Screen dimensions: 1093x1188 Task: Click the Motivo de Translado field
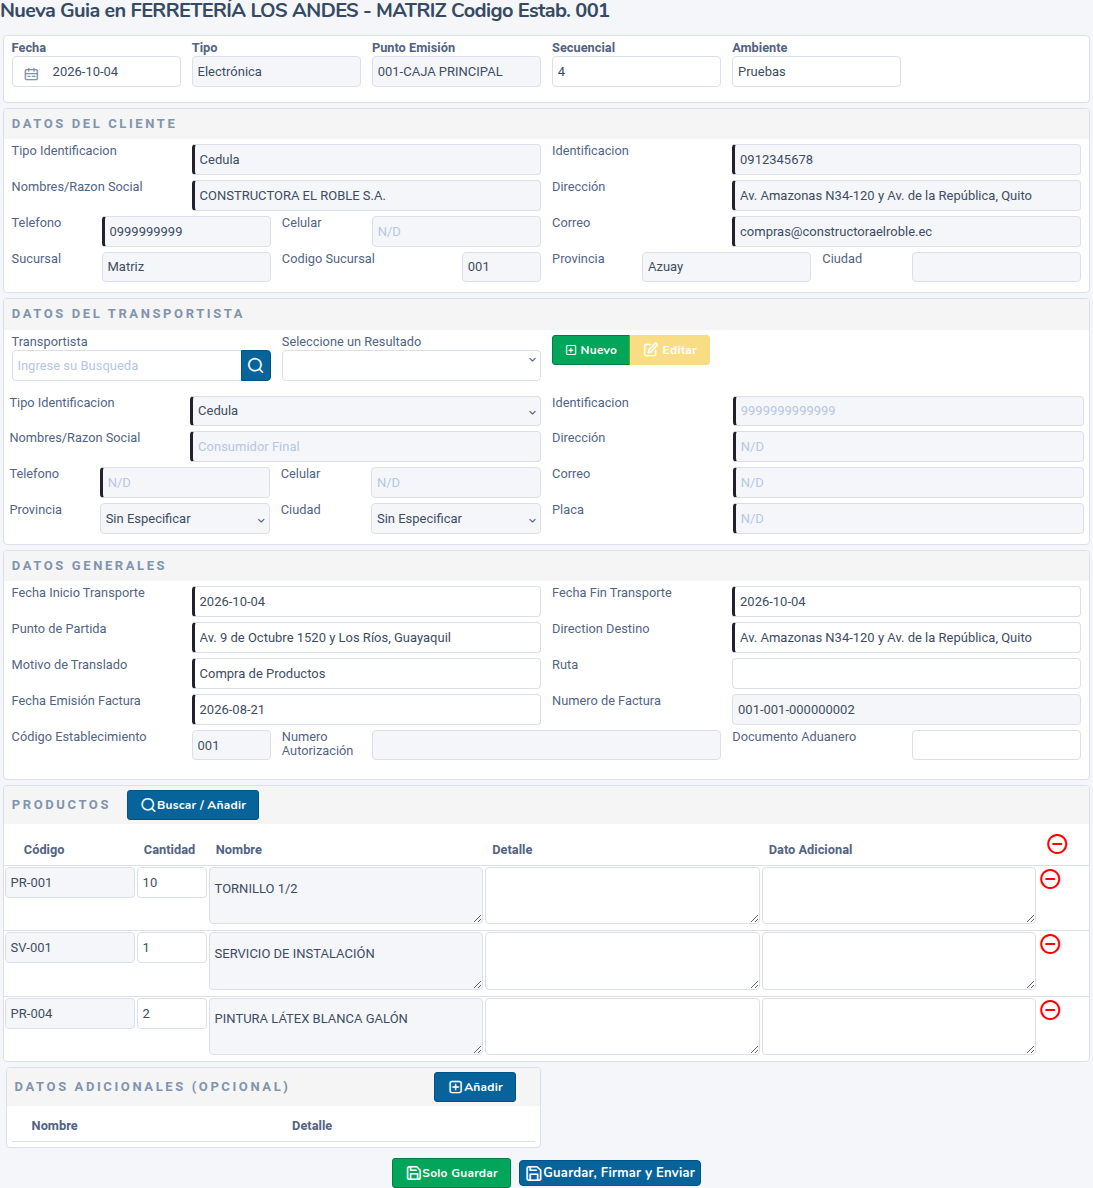[x=367, y=674]
